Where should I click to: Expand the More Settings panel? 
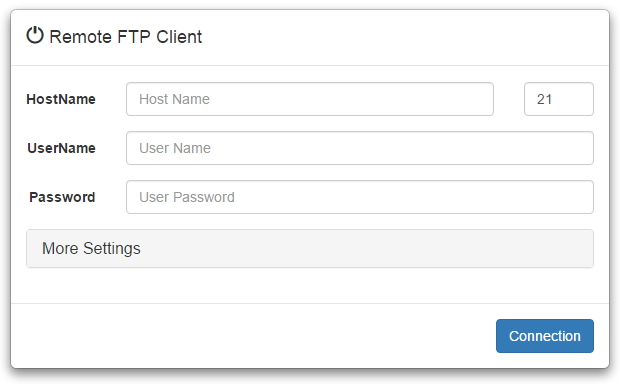pos(310,248)
